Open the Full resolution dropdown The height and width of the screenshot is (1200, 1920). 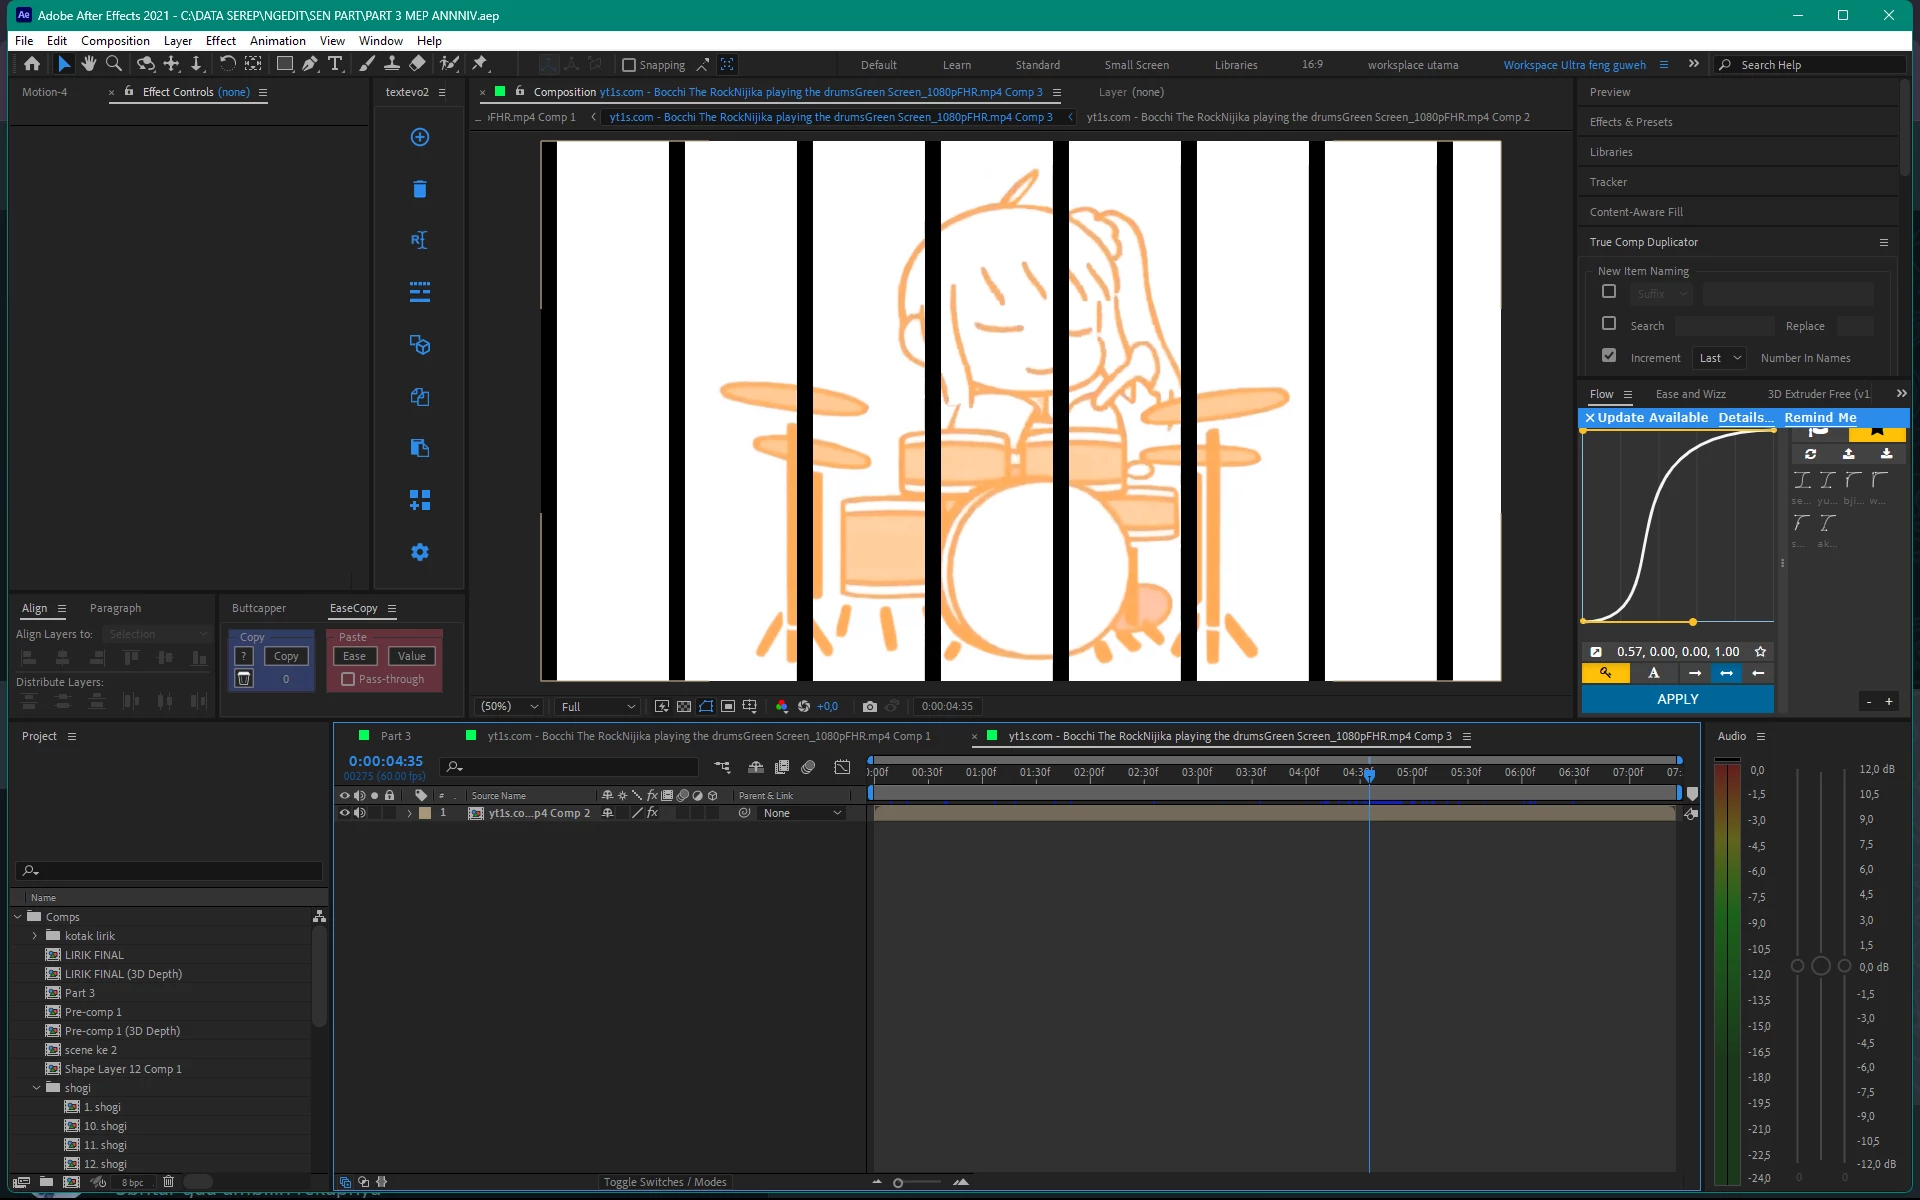coord(597,706)
